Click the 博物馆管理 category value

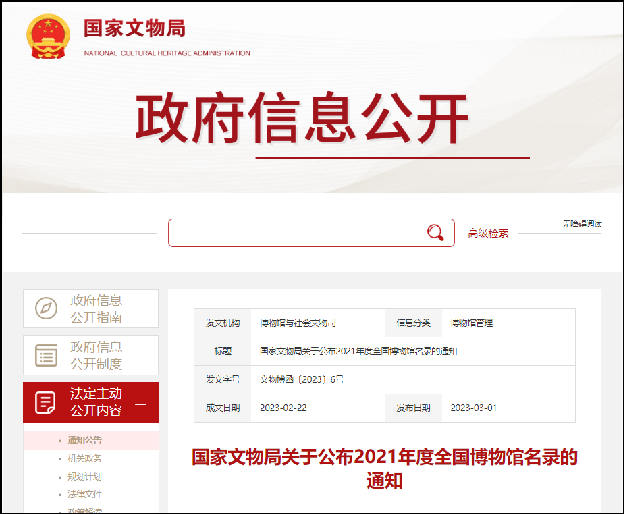472,323
